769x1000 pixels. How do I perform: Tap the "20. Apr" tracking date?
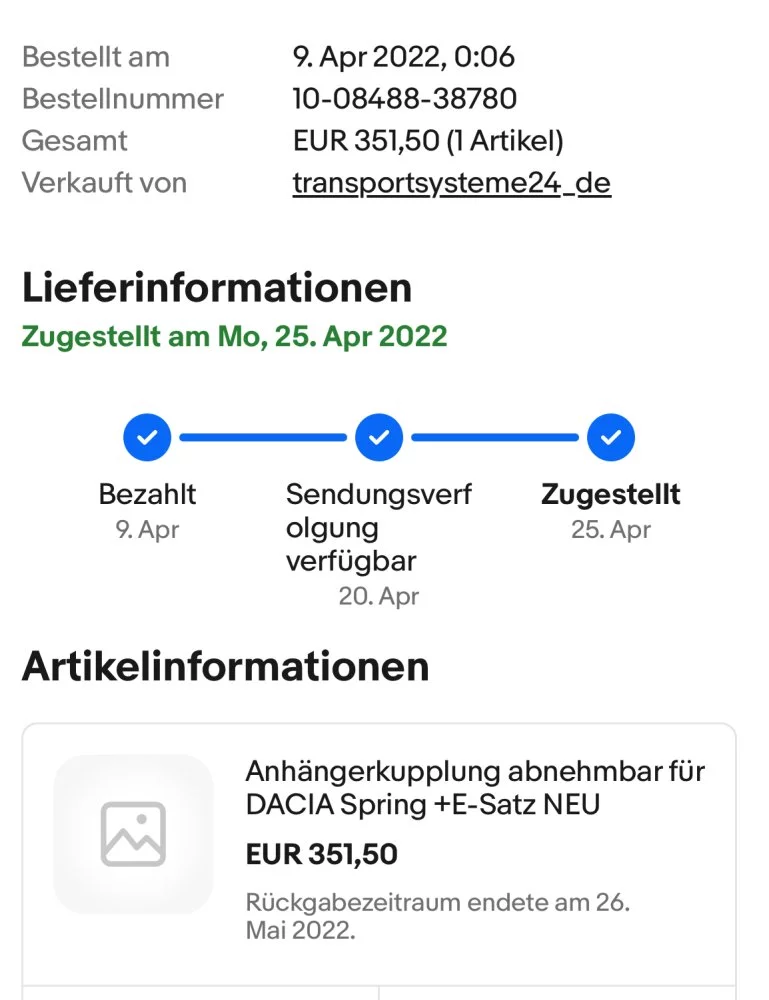click(x=378, y=597)
